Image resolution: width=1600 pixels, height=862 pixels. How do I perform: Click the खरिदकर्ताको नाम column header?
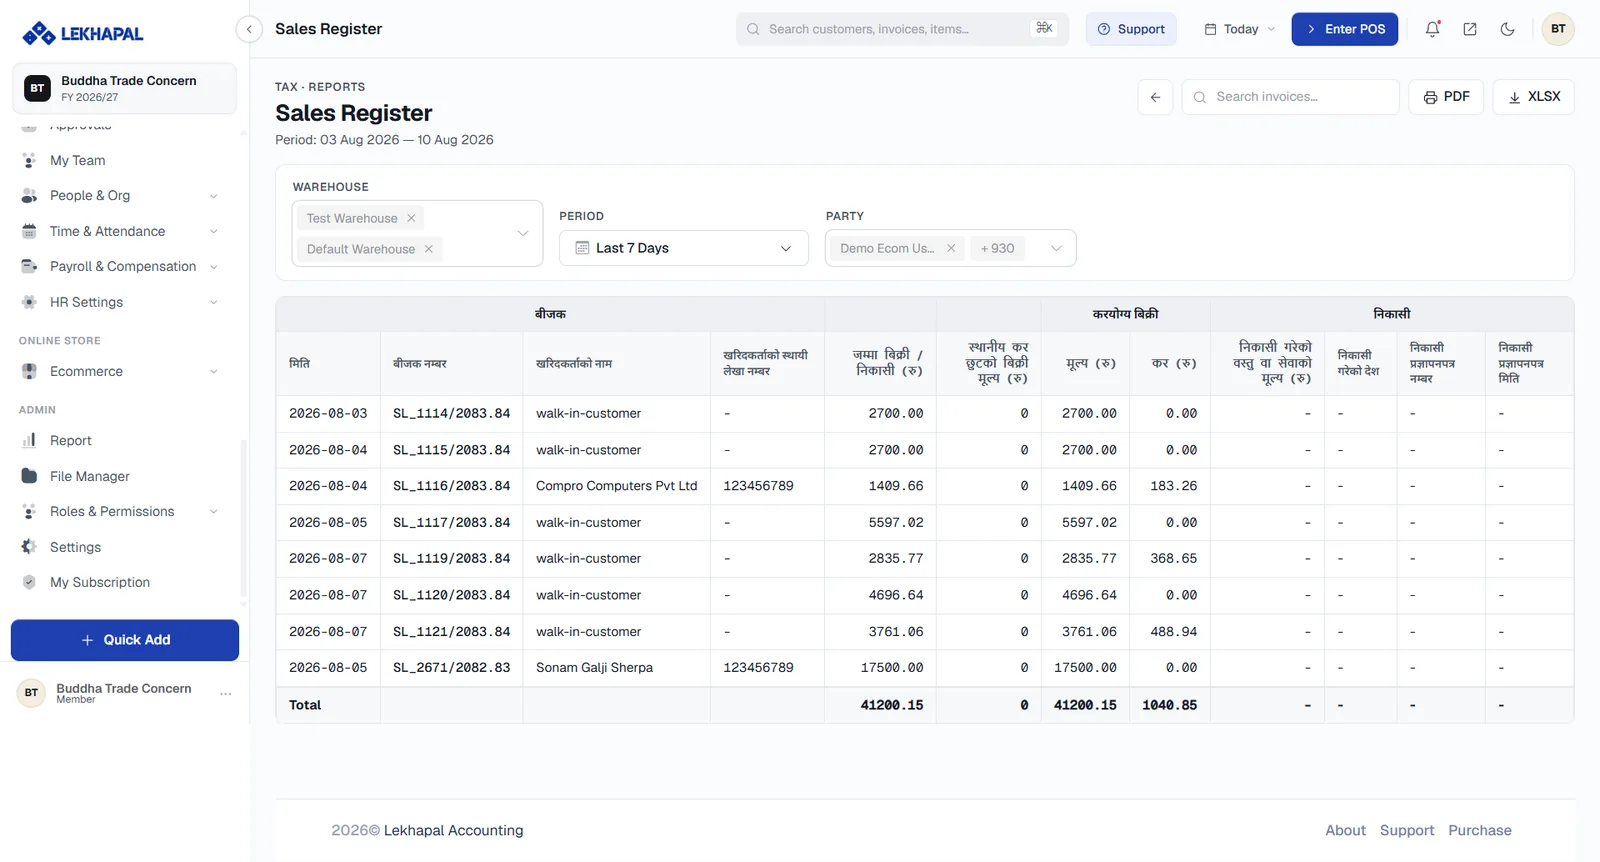574,363
